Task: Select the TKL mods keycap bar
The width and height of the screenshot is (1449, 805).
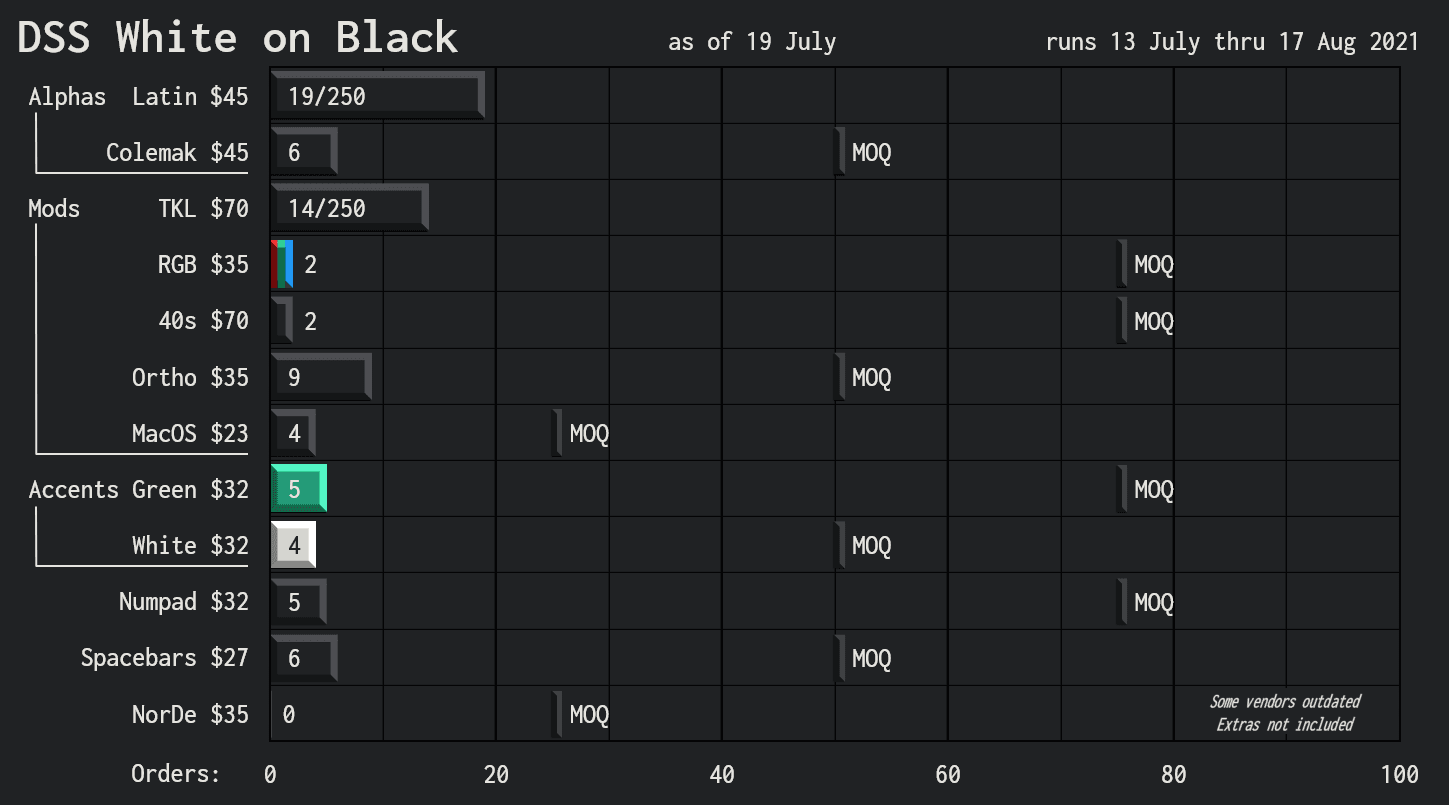Action: click(x=347, y=207)
